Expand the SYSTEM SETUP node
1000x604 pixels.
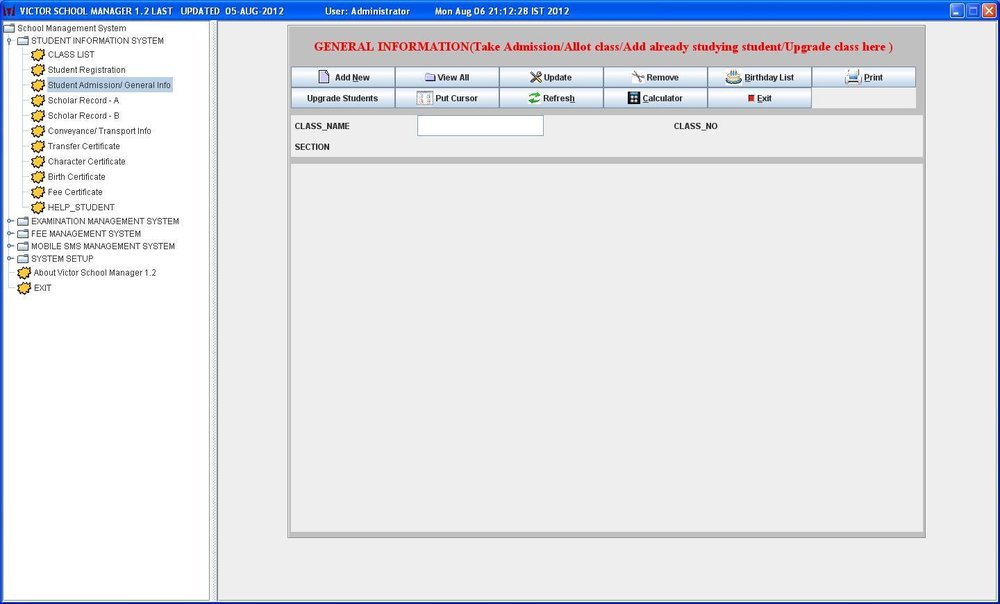pyautogui.click(x=10, y=258)
